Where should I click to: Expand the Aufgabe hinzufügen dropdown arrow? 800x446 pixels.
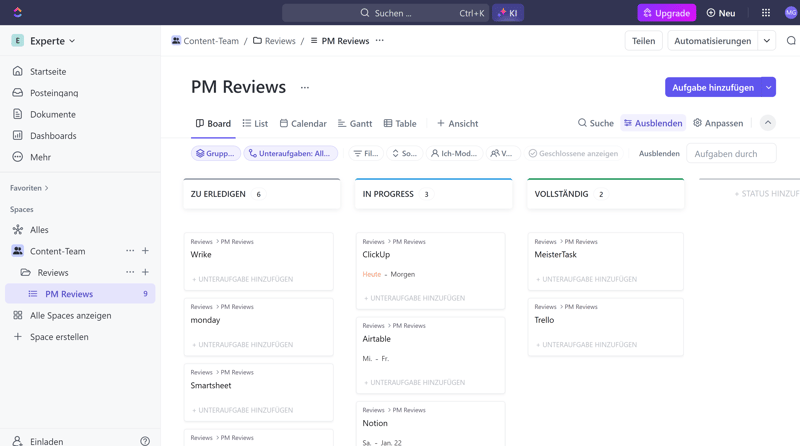(768, 87)
